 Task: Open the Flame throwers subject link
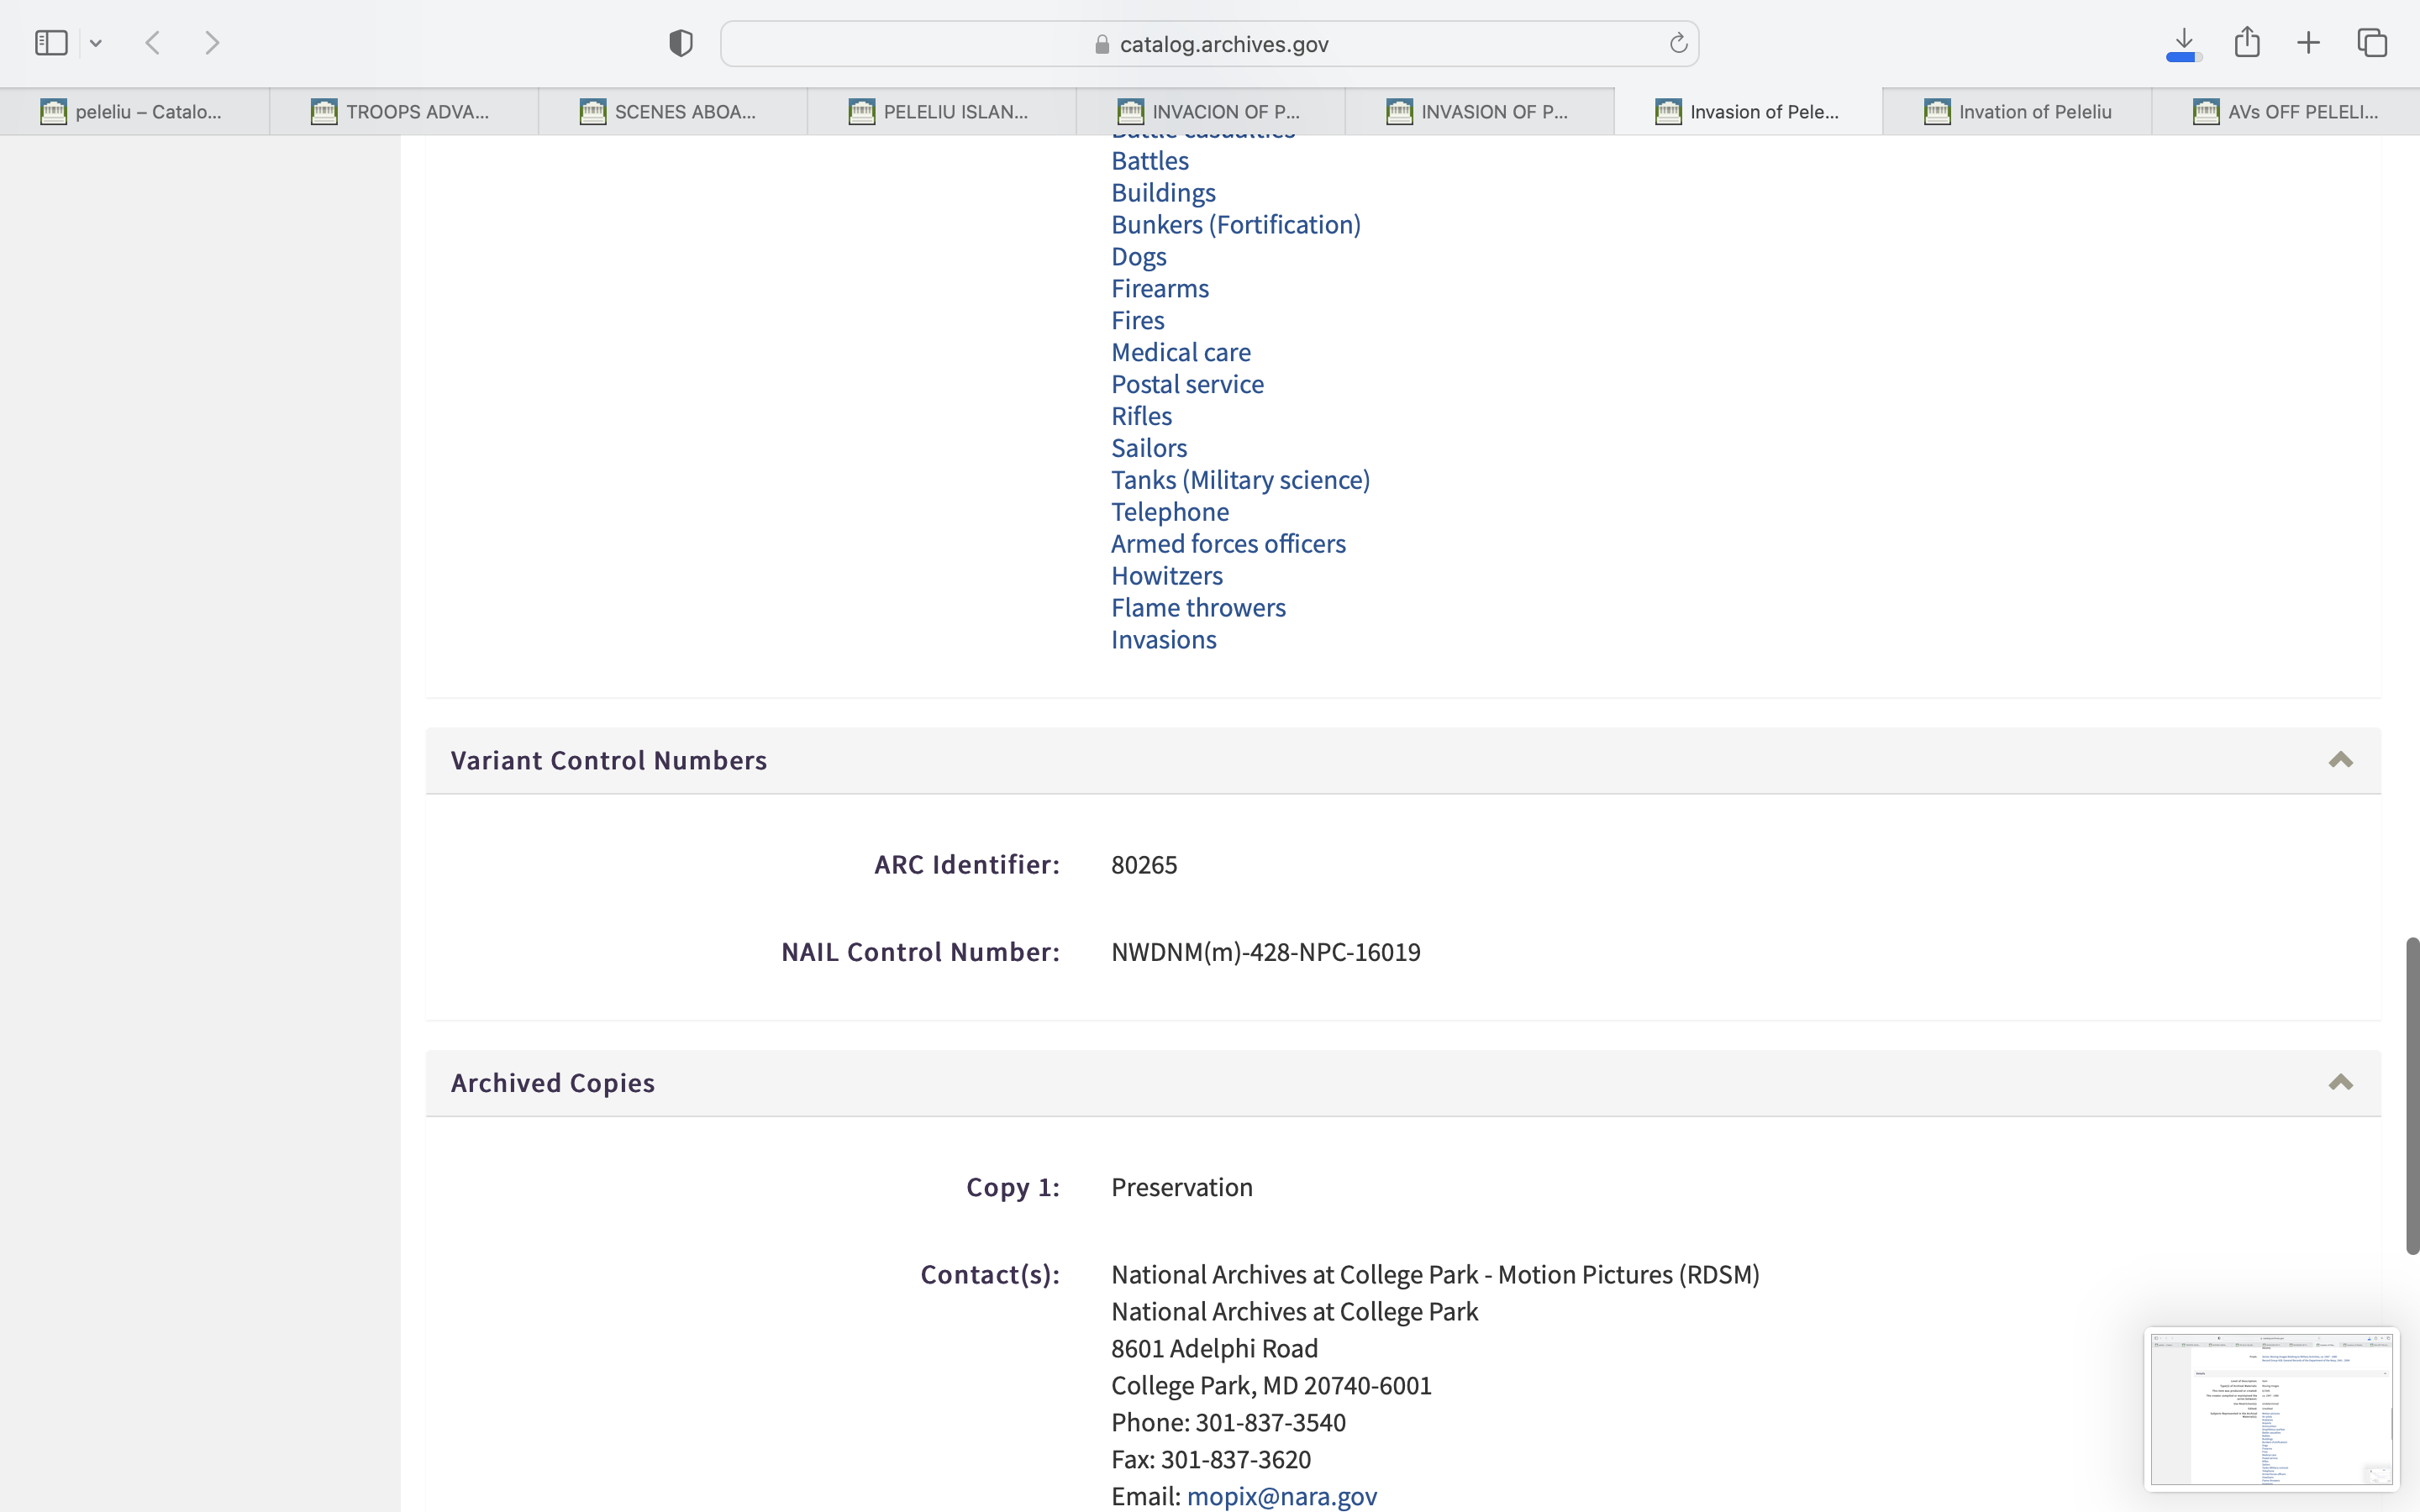pos(1198,608)
